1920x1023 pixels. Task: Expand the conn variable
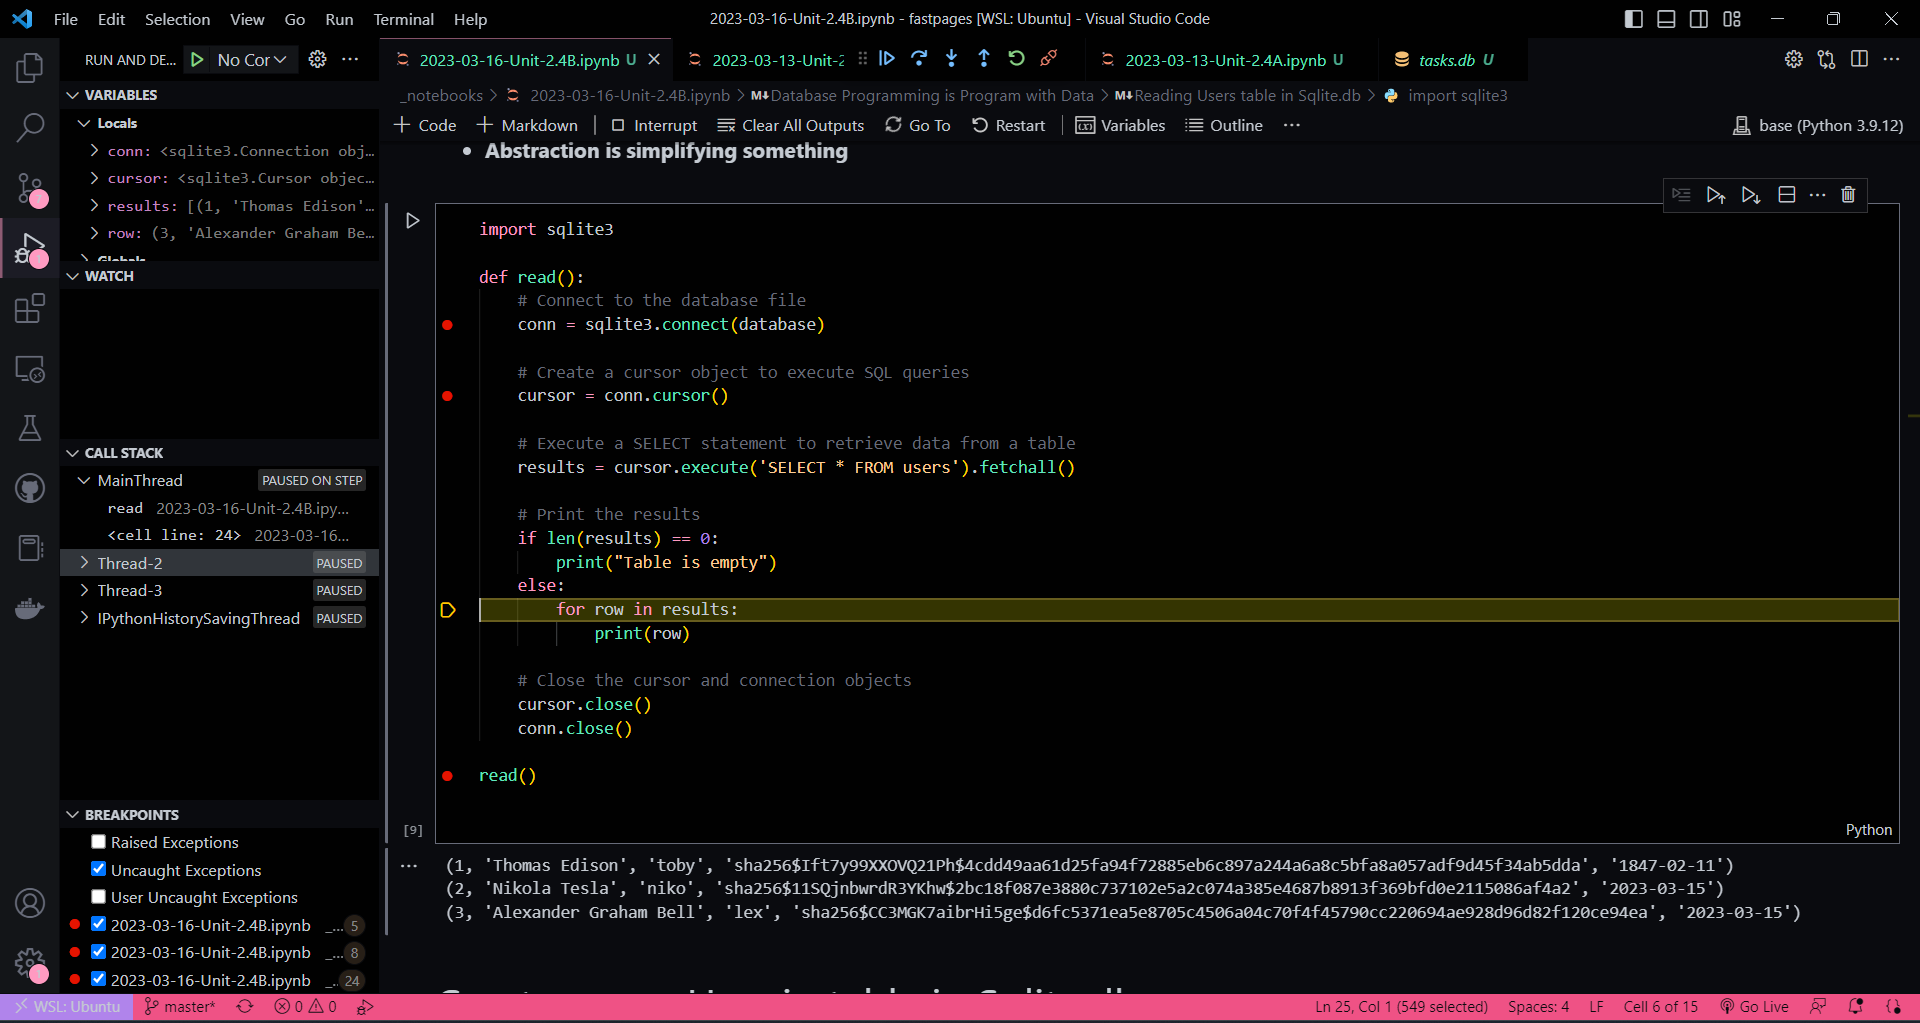(x=94, y=151)
